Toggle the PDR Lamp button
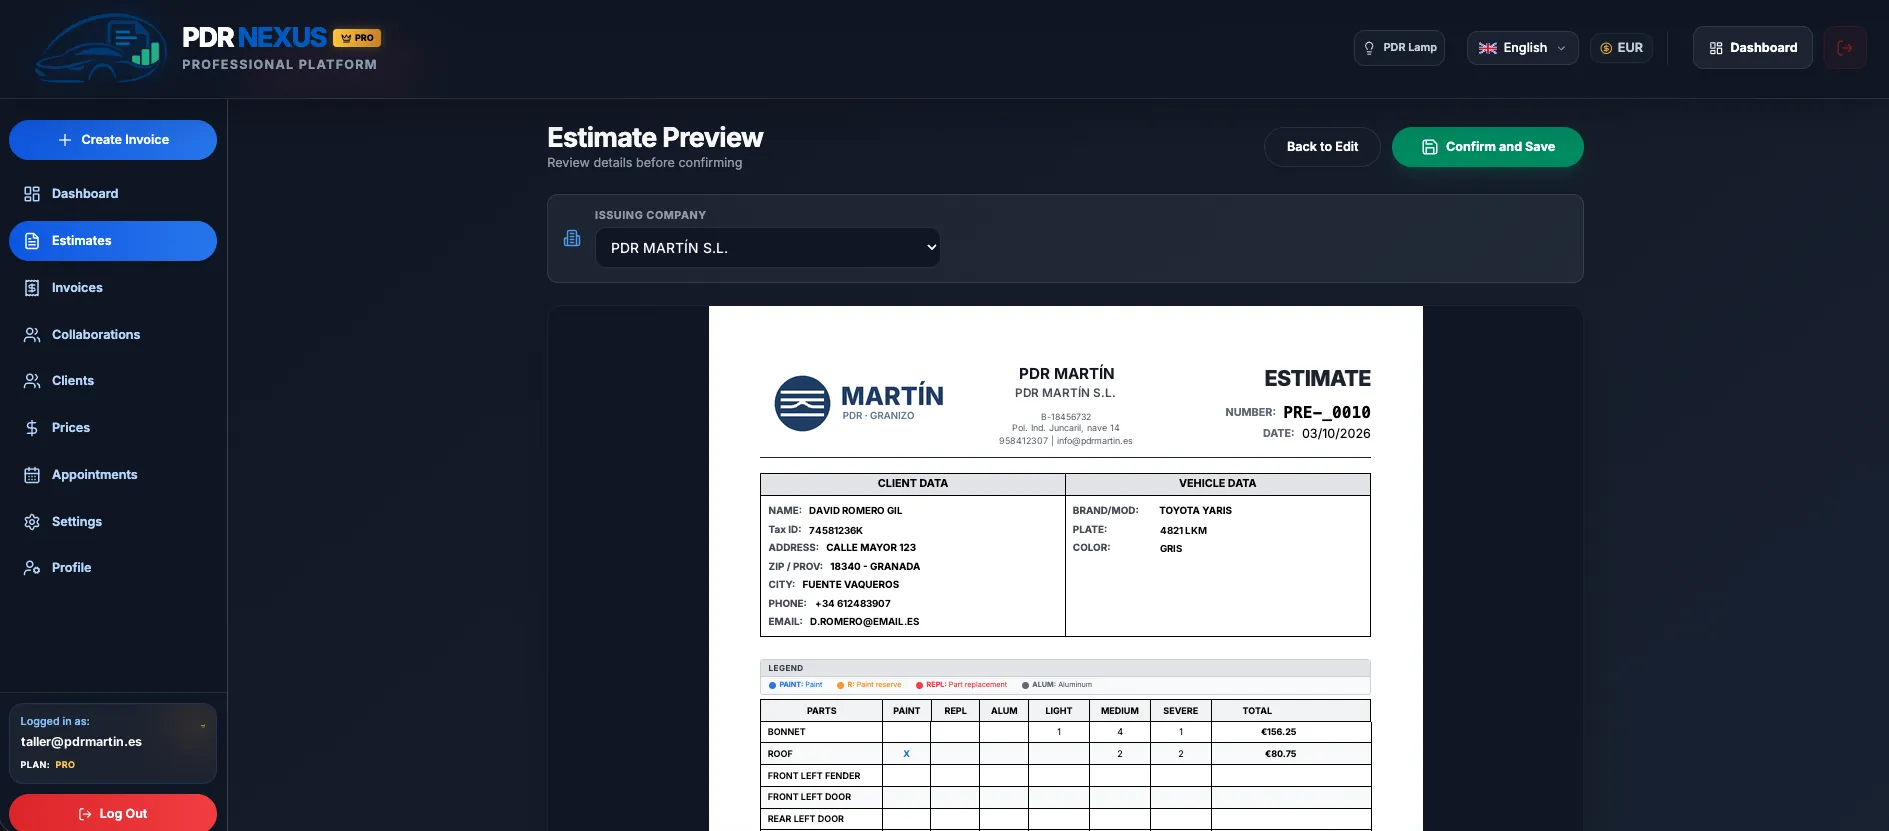The height and width of the screenshot is (831, 1889). (x=1399, y=48)
